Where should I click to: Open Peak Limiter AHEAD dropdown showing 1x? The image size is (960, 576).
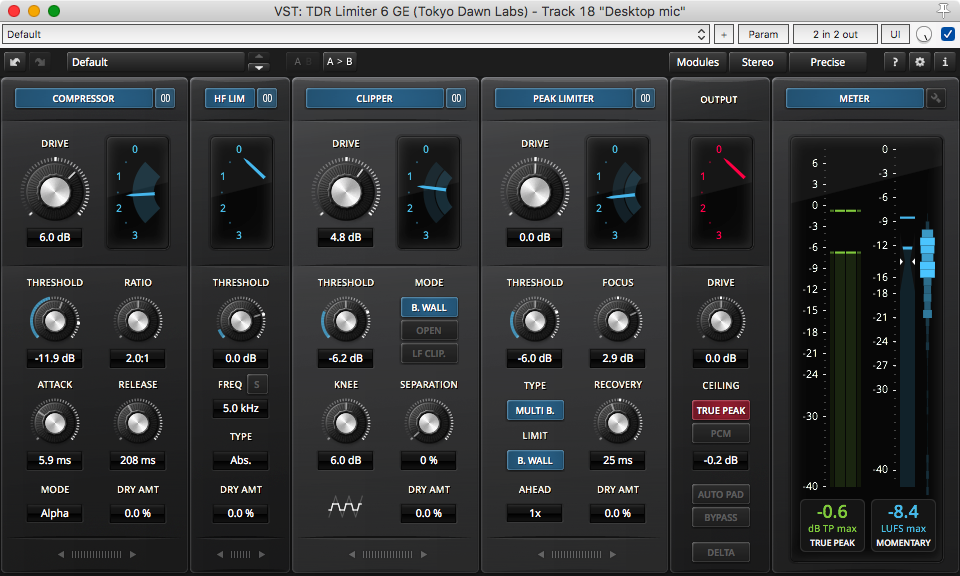pyautogui.click(x=534, y=513)
